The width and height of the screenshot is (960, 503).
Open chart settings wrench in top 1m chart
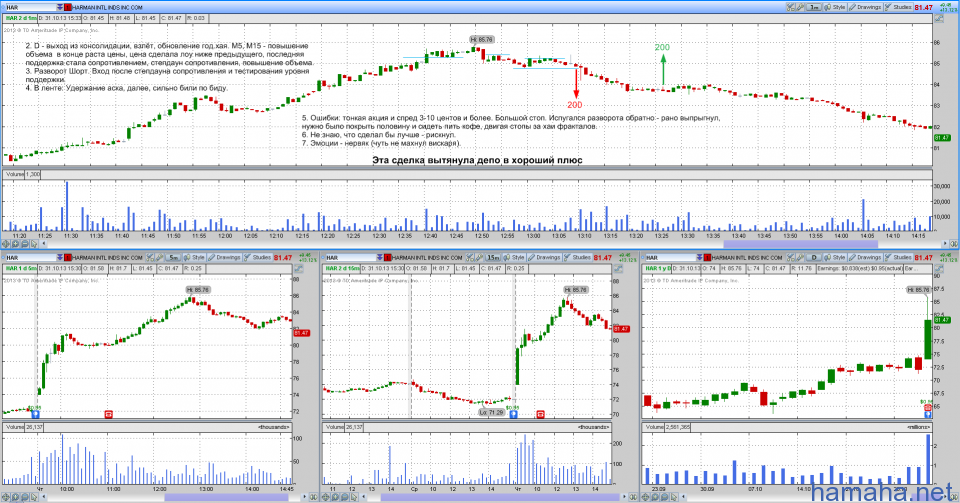point(800,7)
